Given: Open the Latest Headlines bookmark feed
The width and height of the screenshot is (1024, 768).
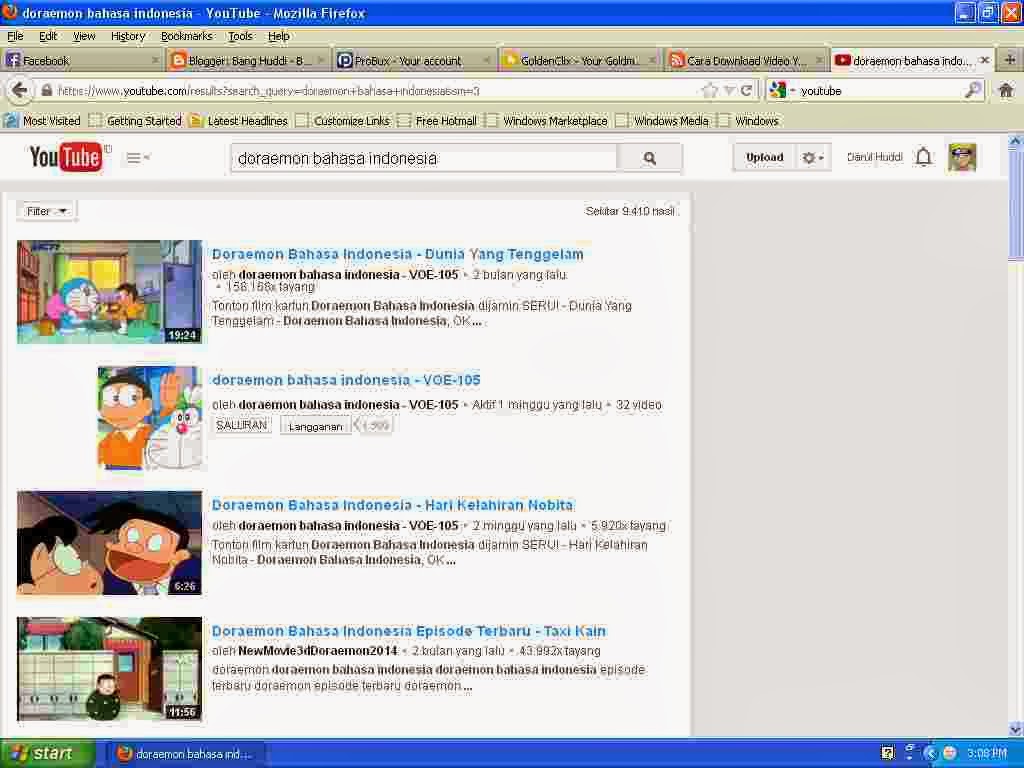Looking at the screenshot, I should 239,121.
